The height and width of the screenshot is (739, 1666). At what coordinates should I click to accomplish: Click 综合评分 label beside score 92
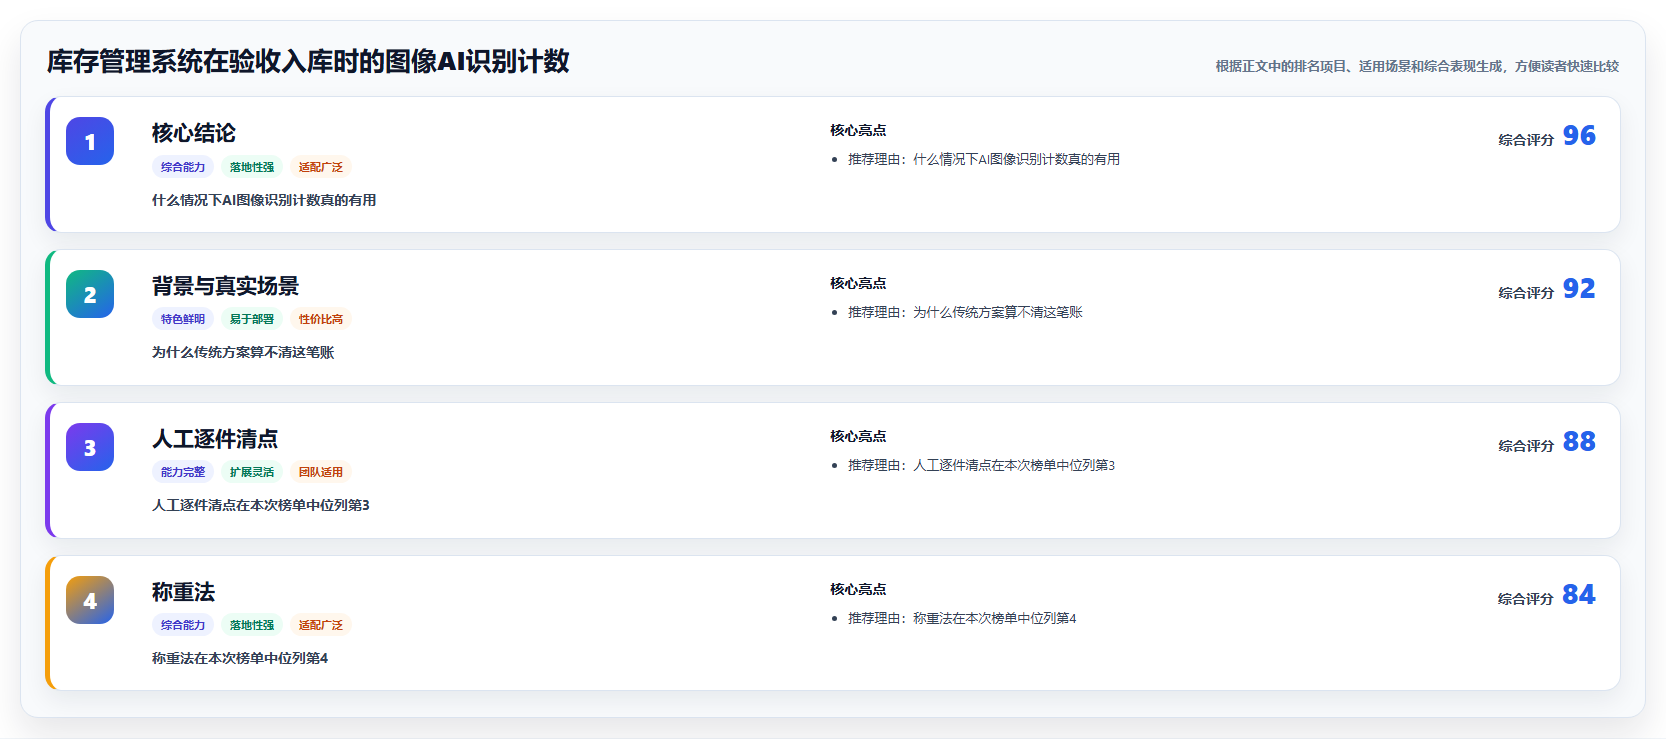click(1526, 293)
